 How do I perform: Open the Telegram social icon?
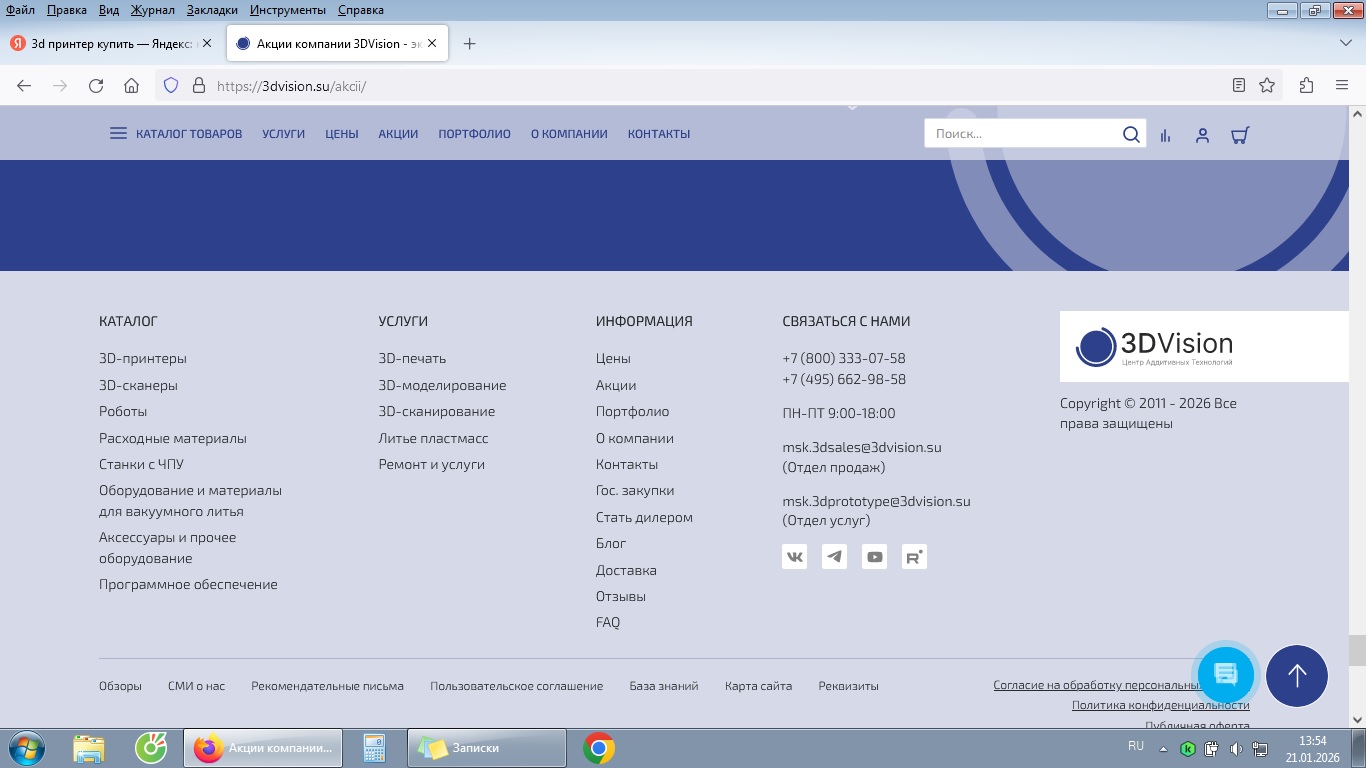(834, 557)
